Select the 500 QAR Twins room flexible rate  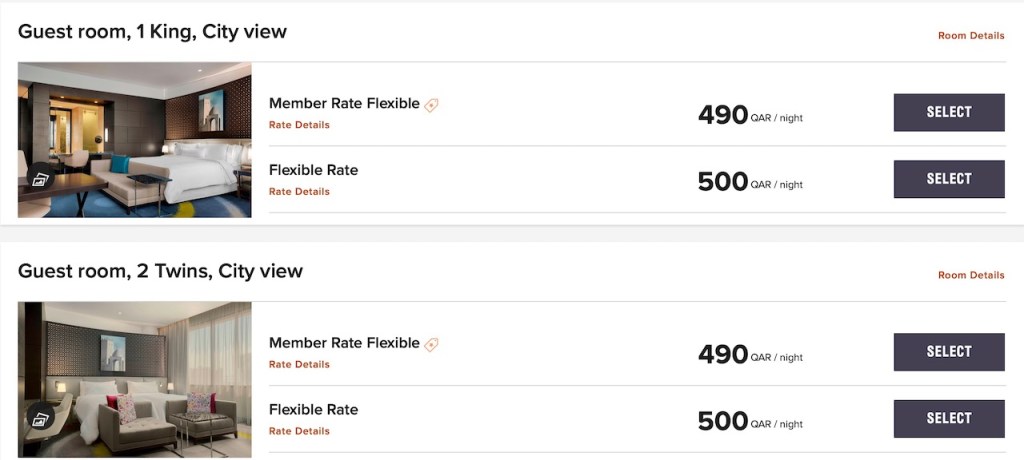point(948,418)
